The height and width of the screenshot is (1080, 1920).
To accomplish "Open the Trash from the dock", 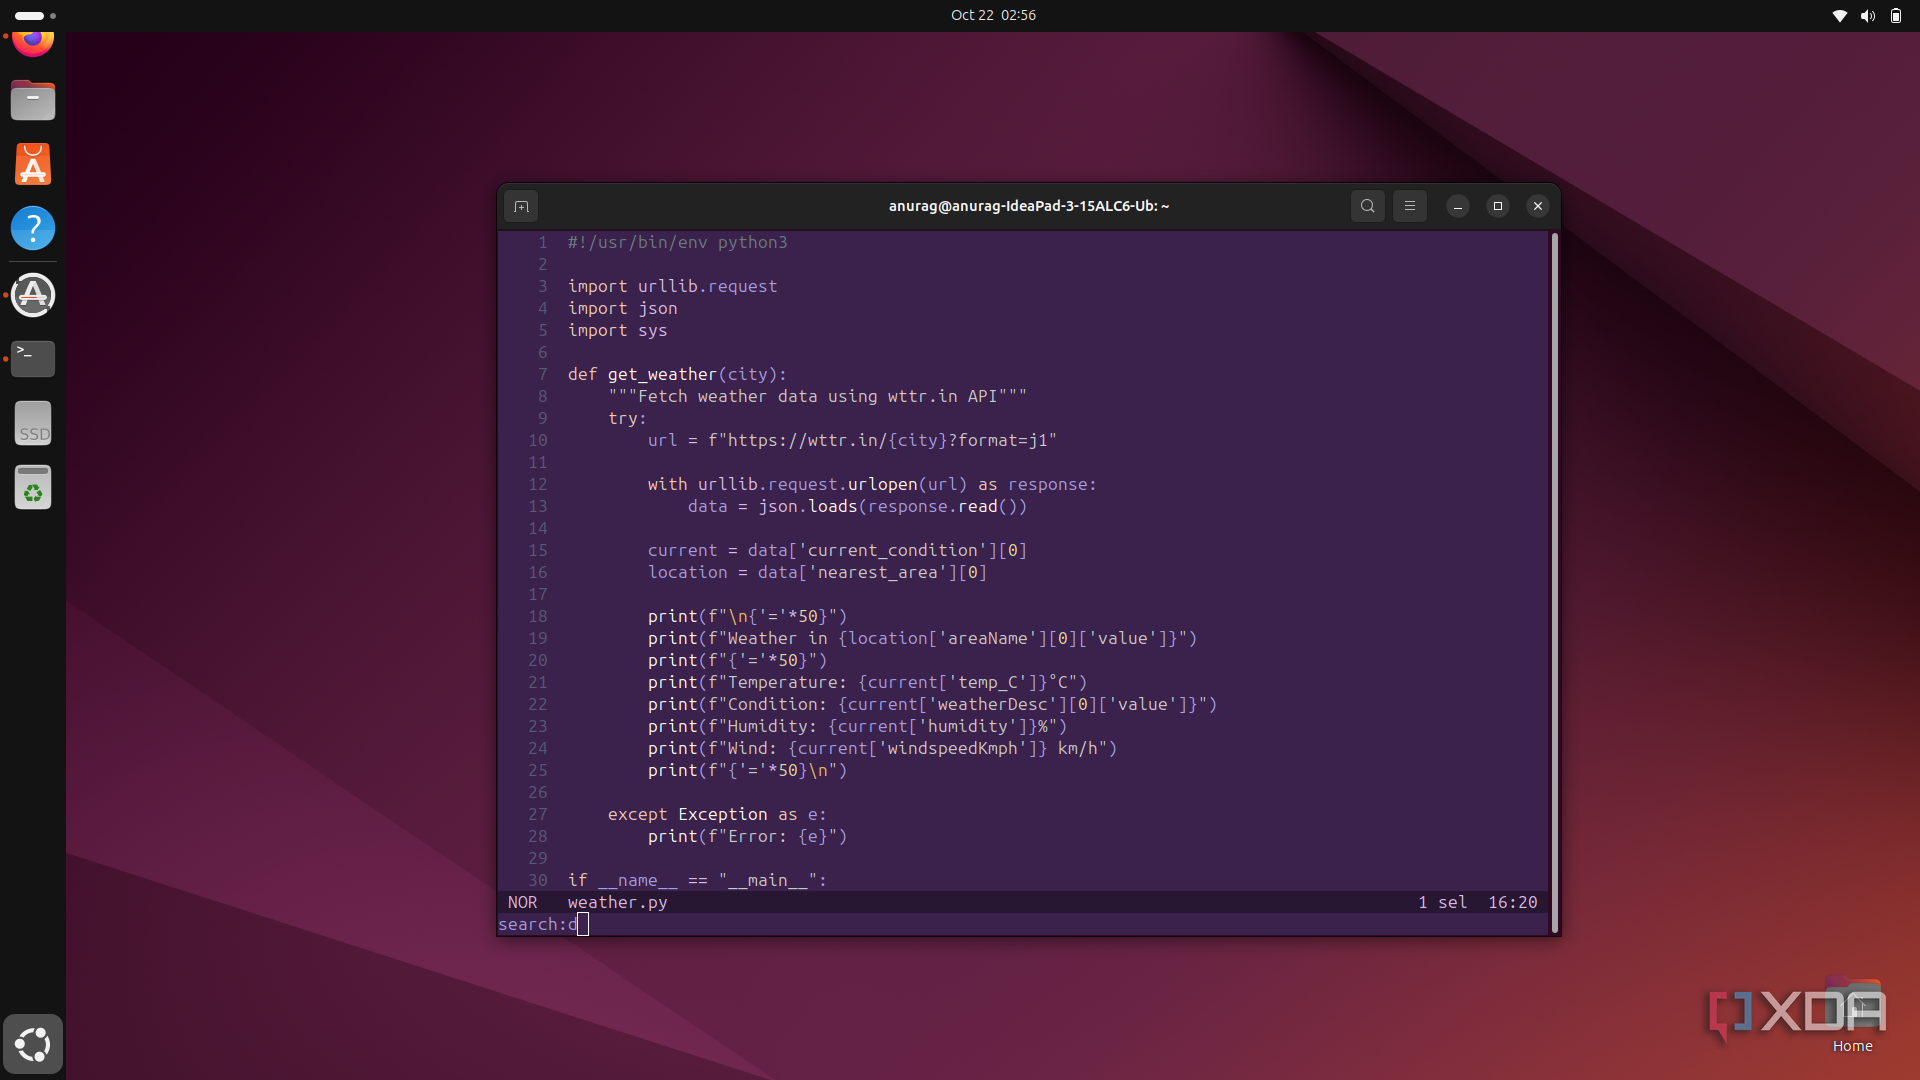I will [33, 488].
